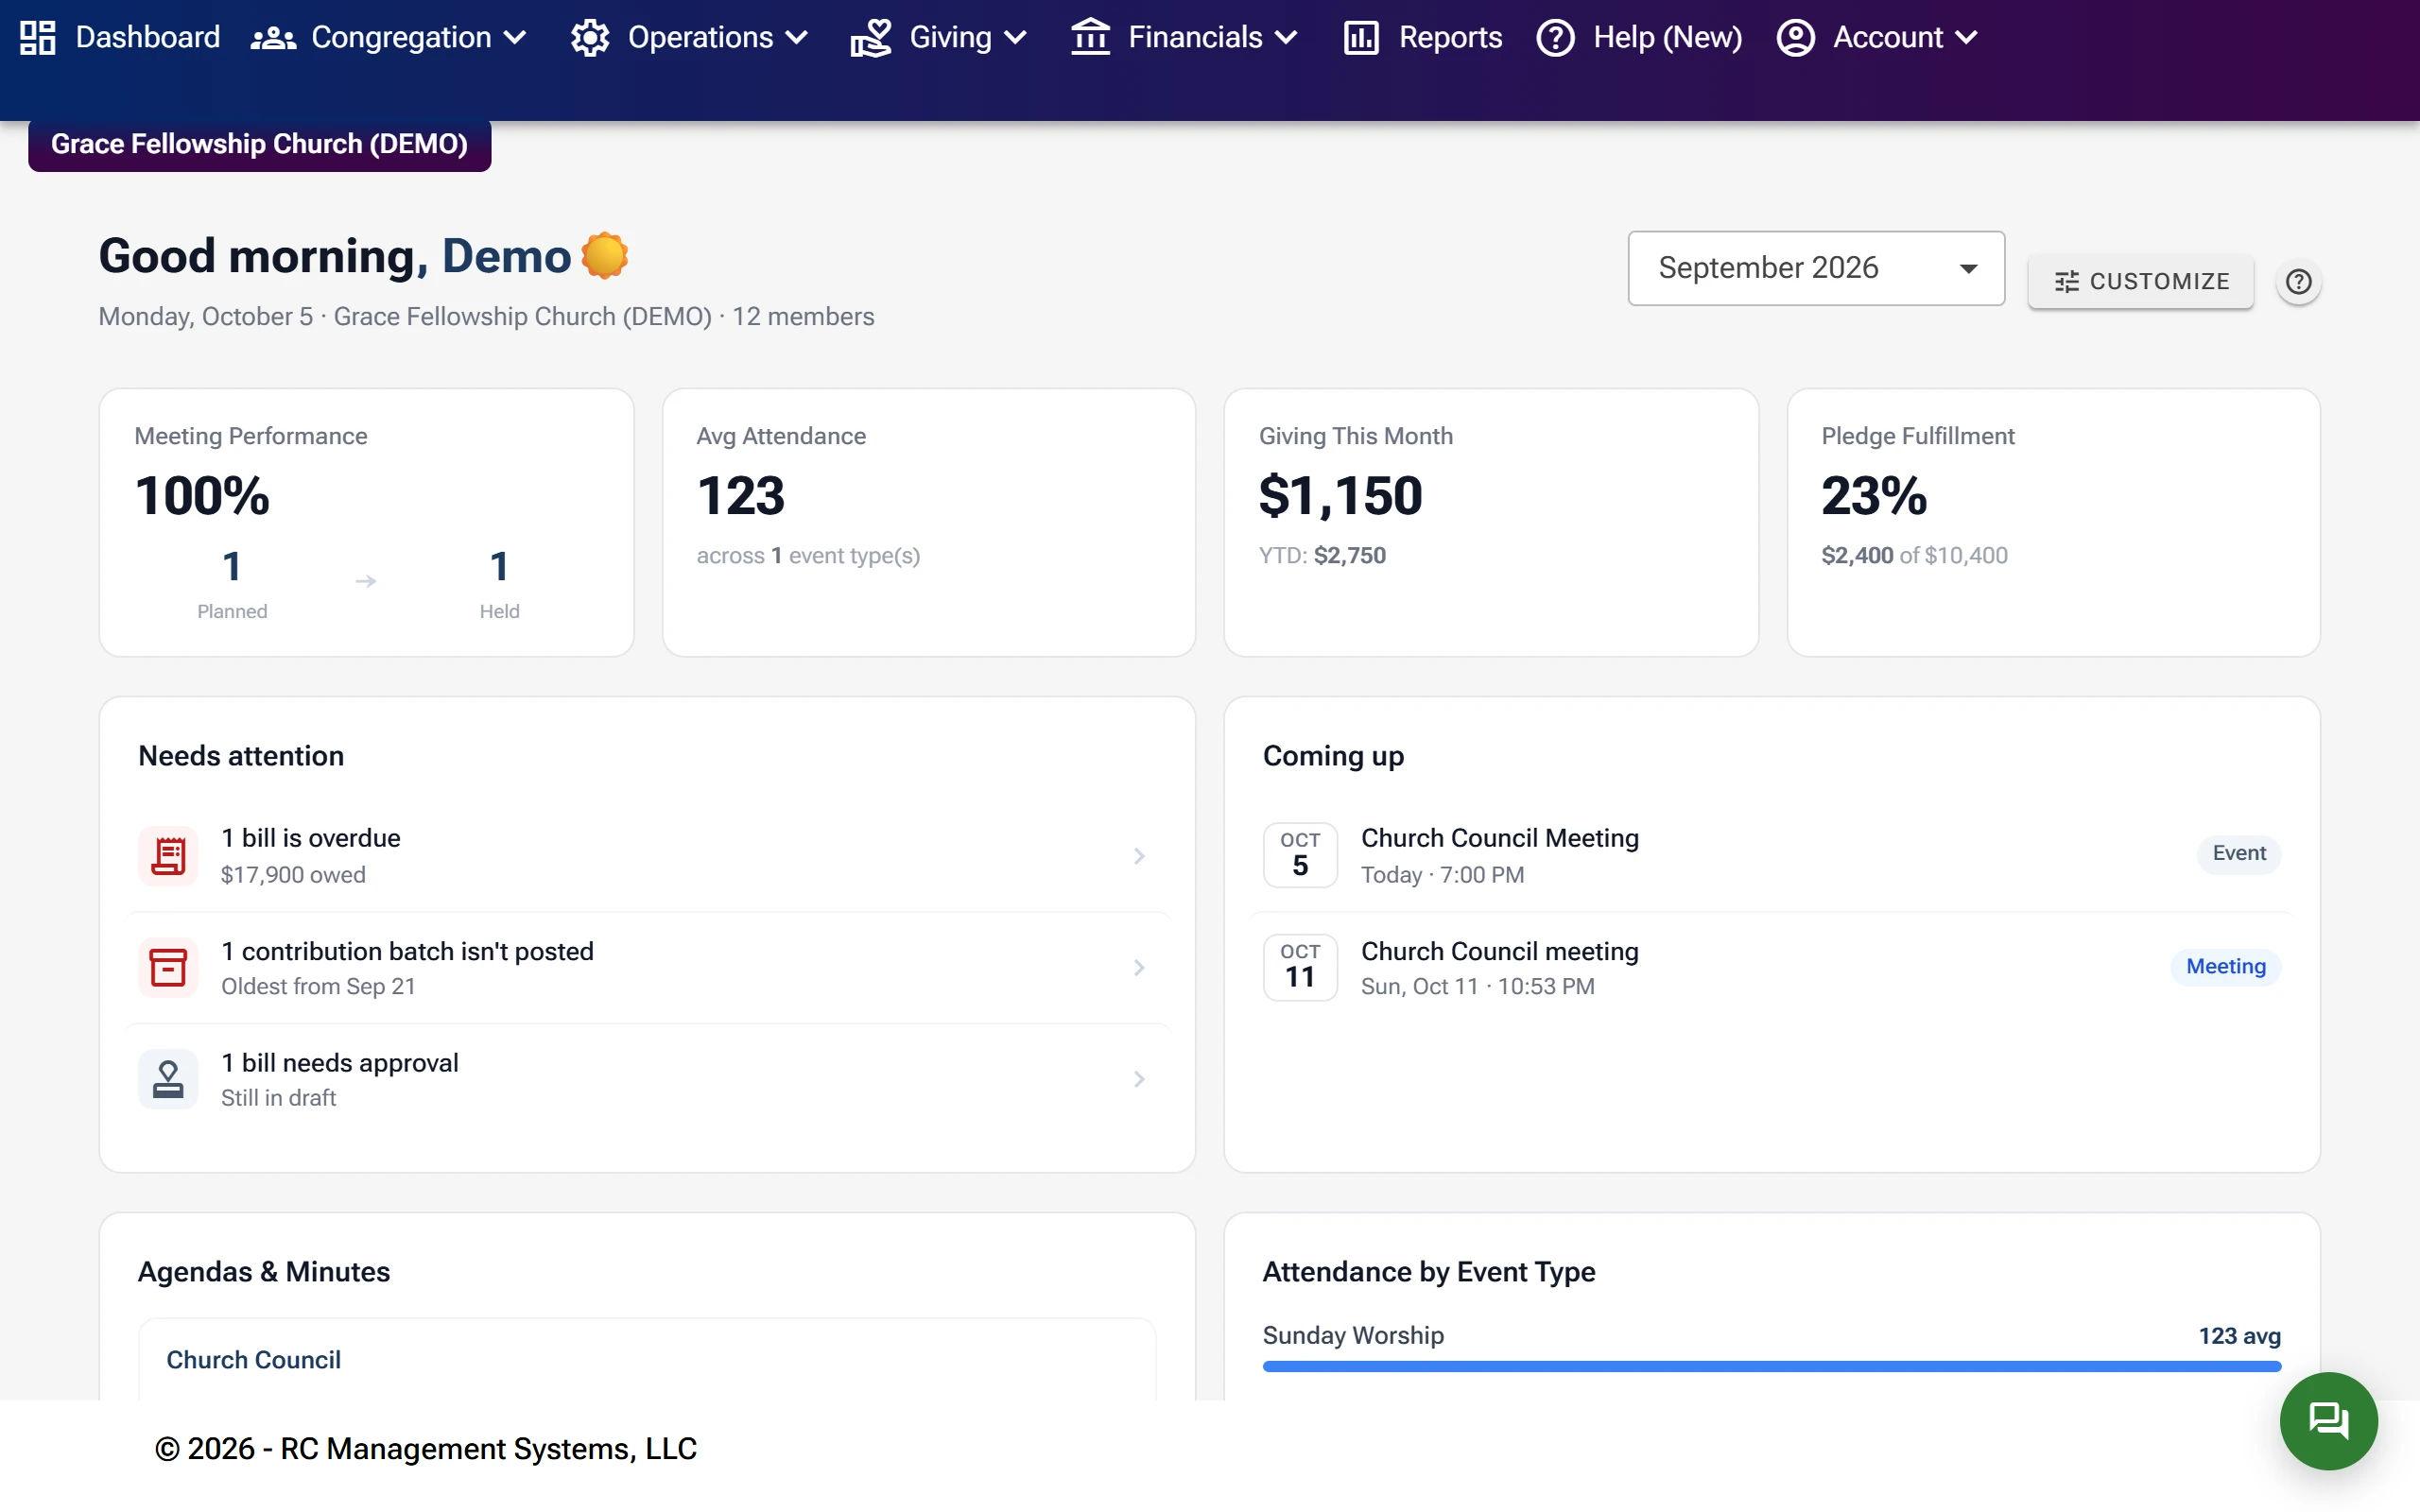This screenshot has width=2420, height=1512.
Task: Expand the Congregation menu chevron
Action: coord(515,38)
